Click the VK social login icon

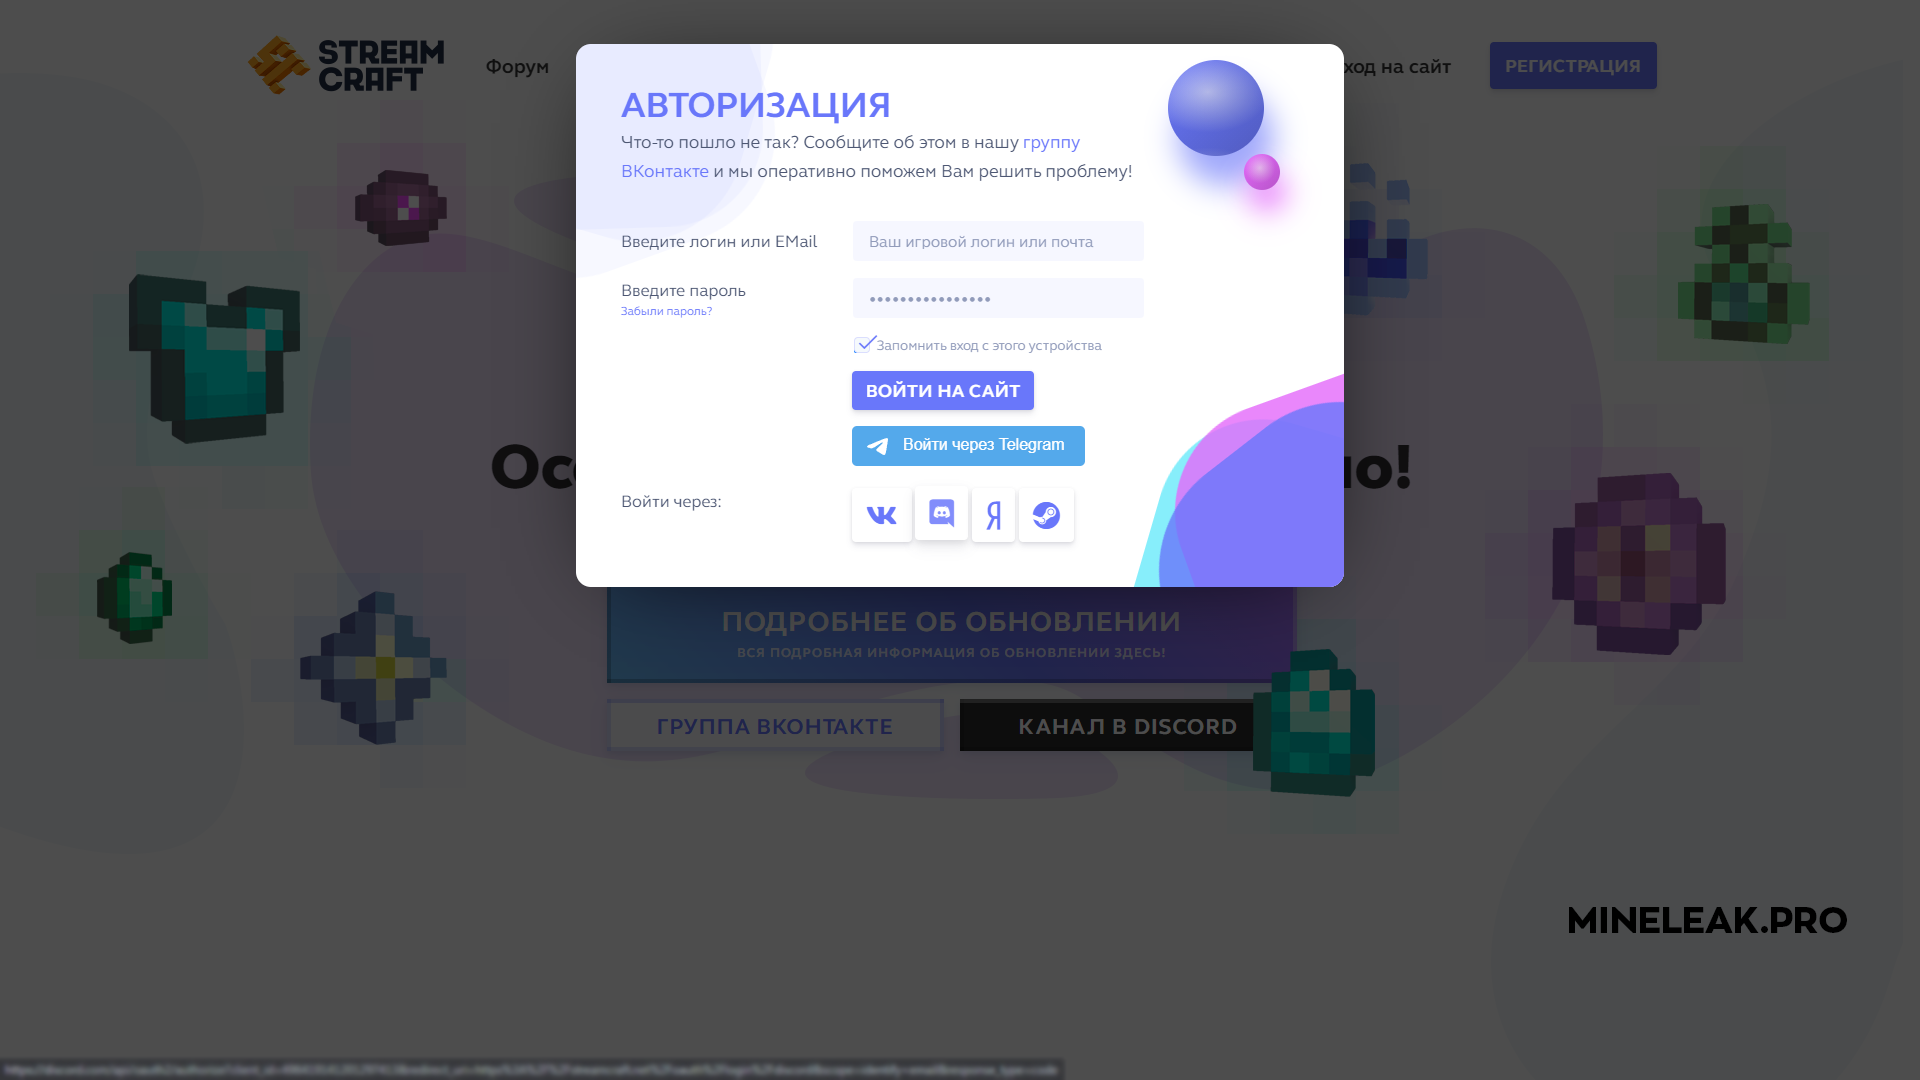click(x=881, y=515)
